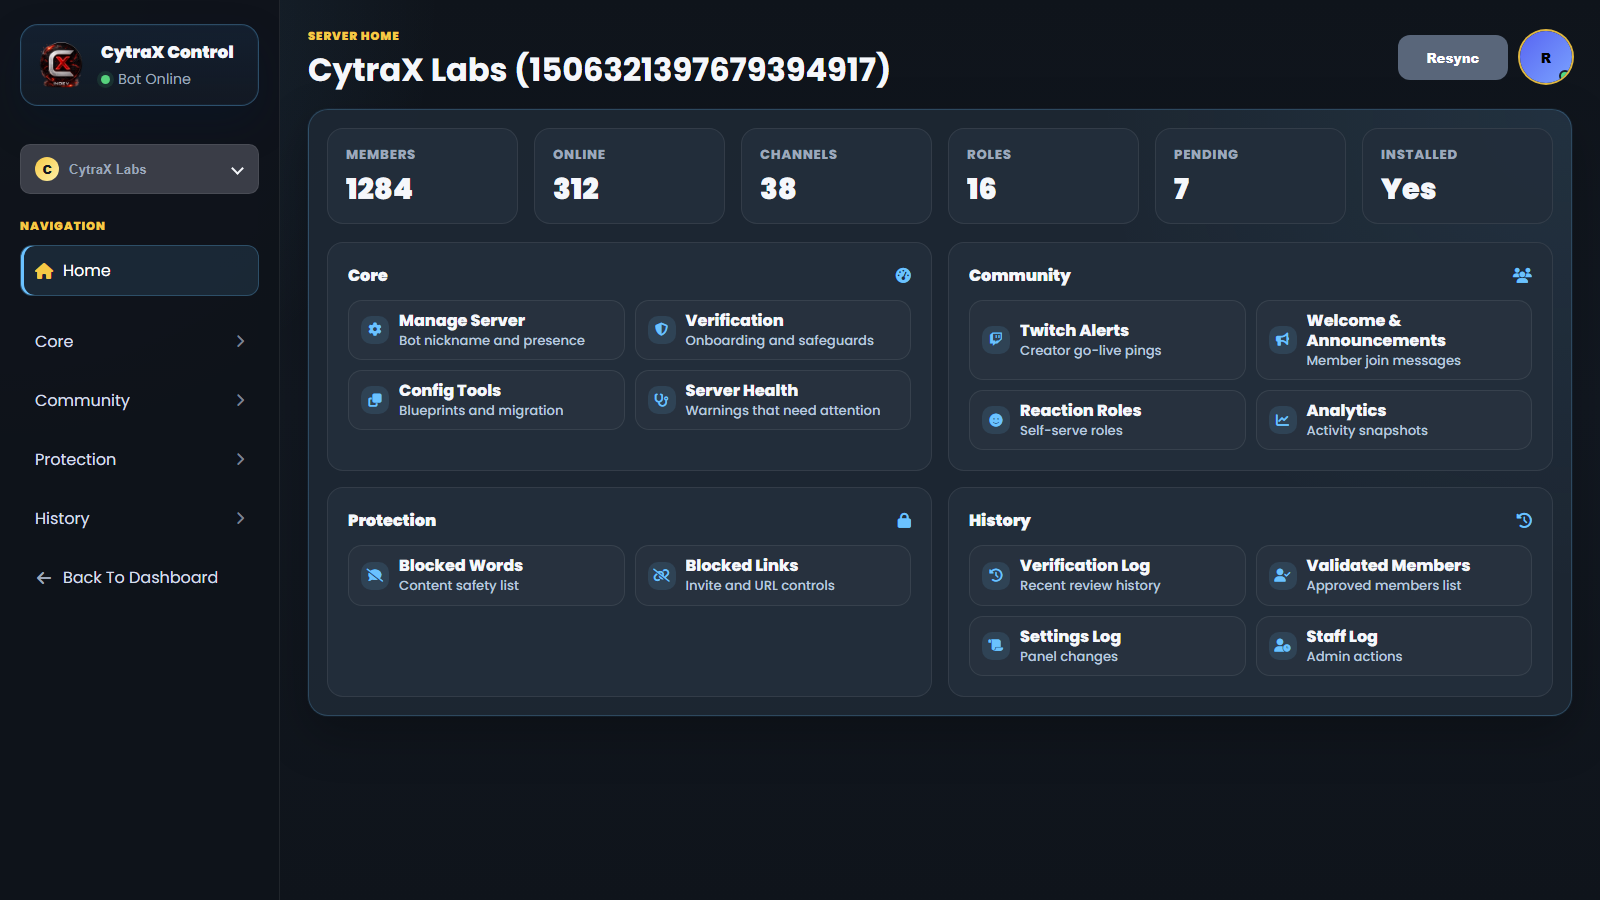Expand the Protection navigation chevron

240,459
